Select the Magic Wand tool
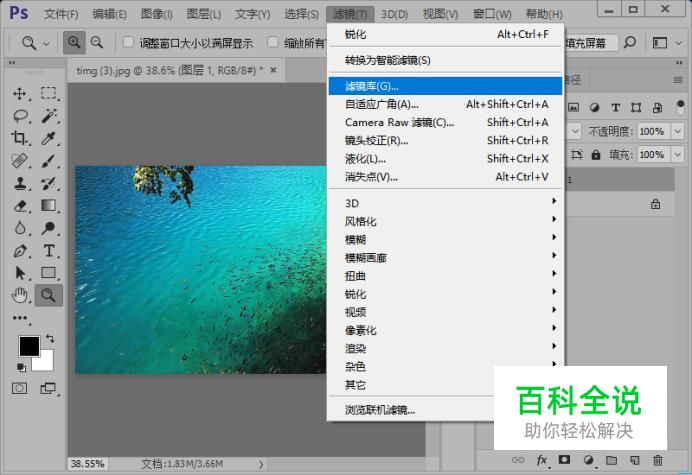 click(x=49, y=116)
